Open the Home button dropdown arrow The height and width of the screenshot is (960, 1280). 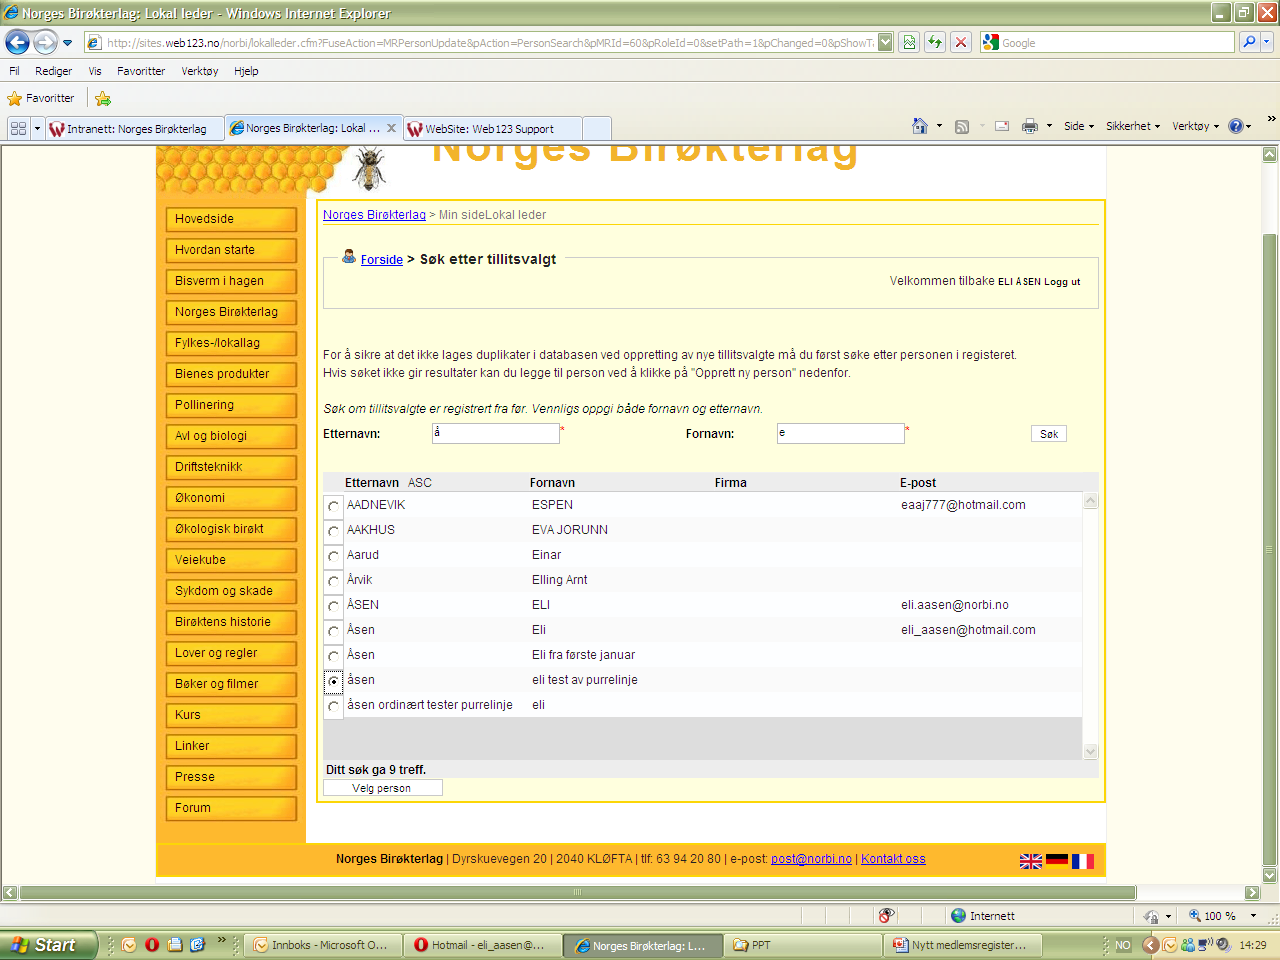coord(939,126)
